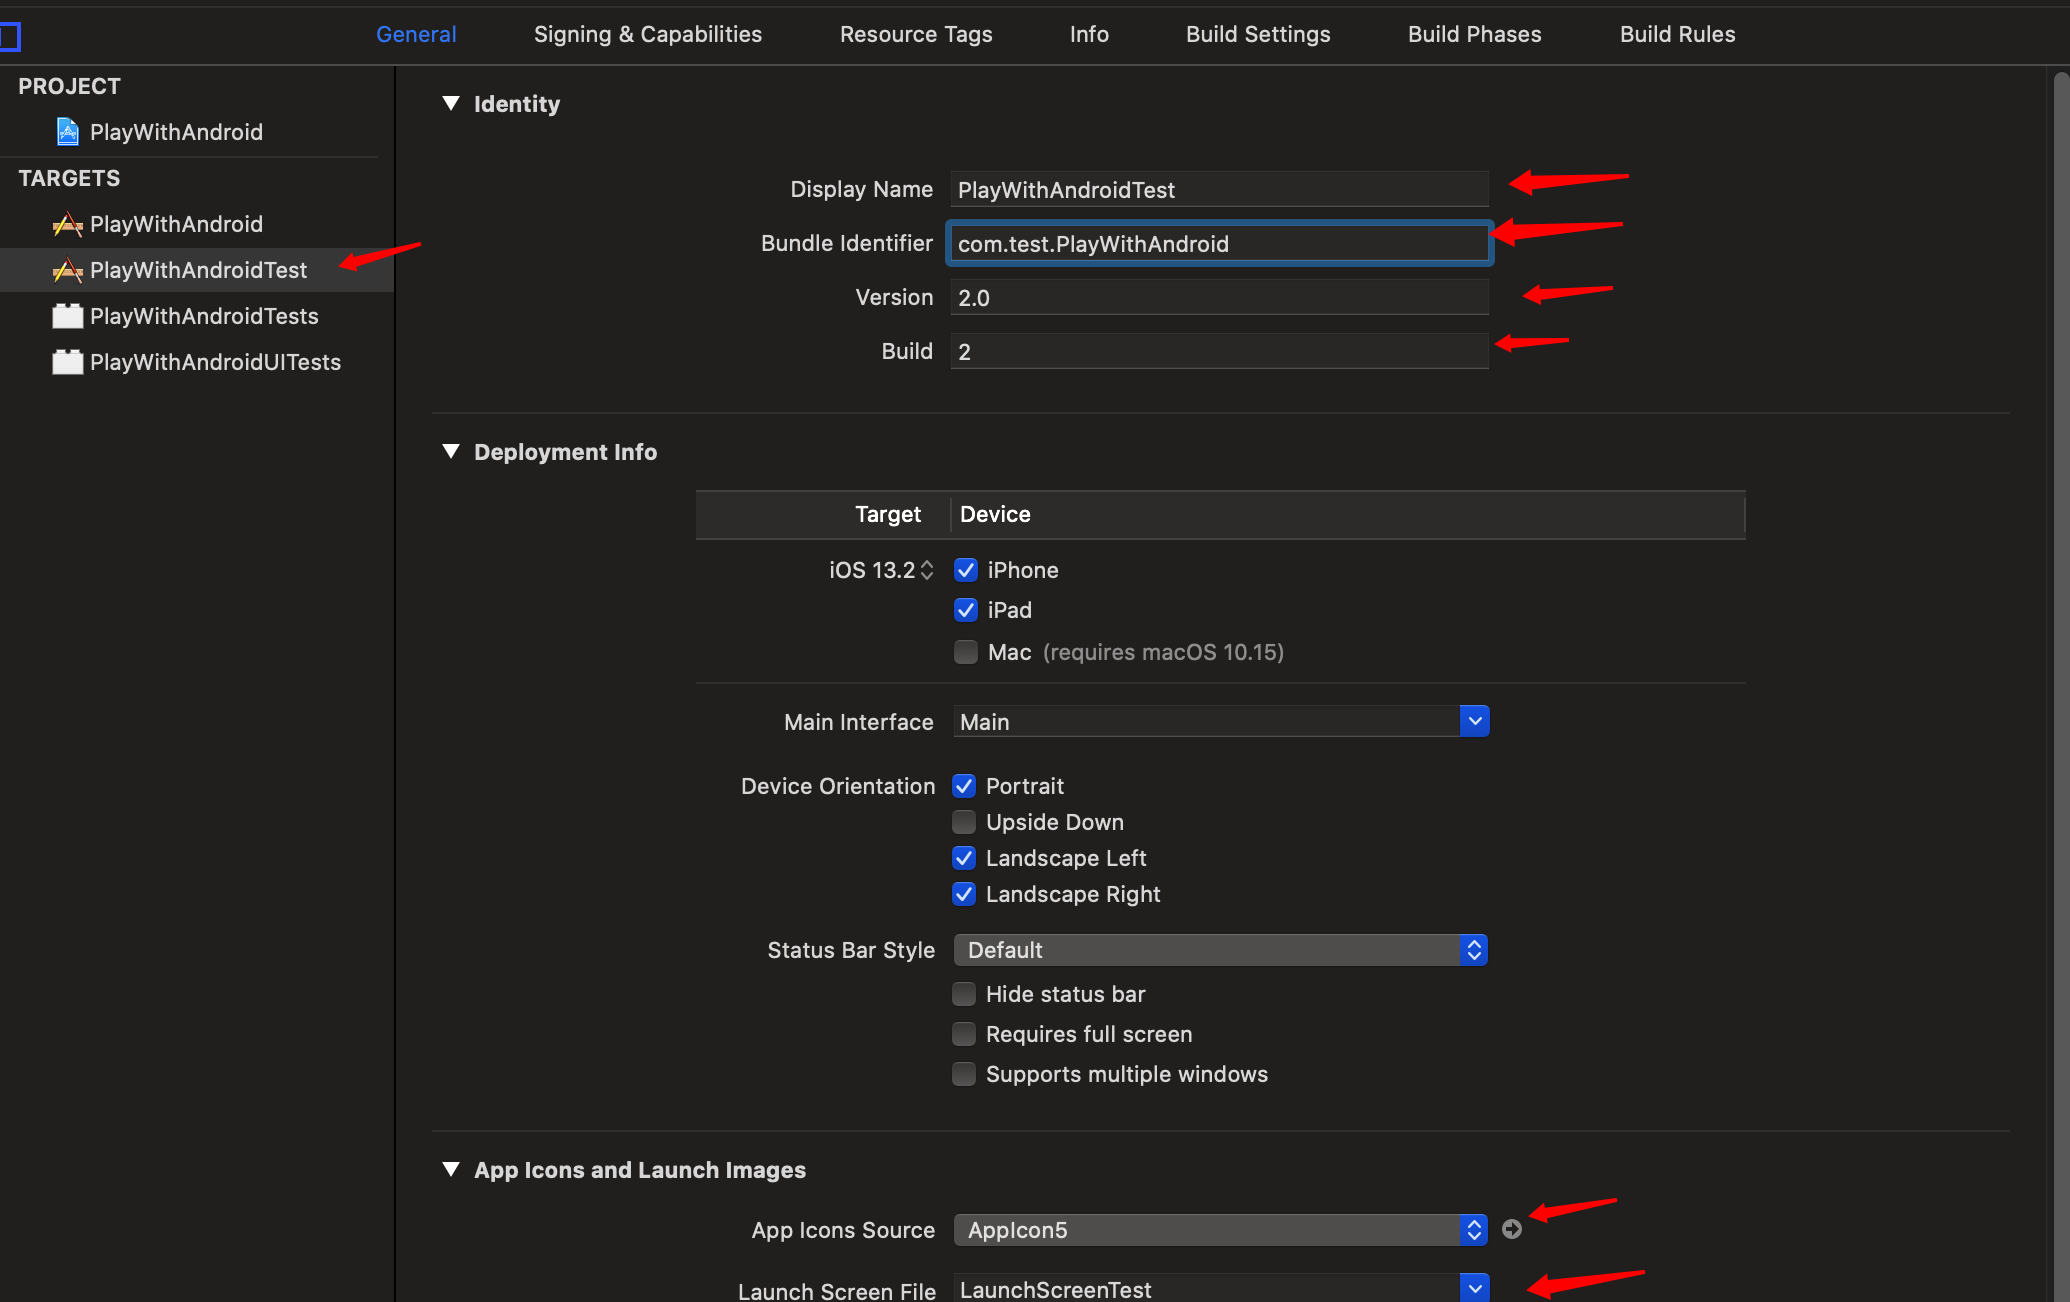This screenshot has width=2070, height=1302.
Task: Switch to Signing & Capabilities tab
Action: (647, 34)
